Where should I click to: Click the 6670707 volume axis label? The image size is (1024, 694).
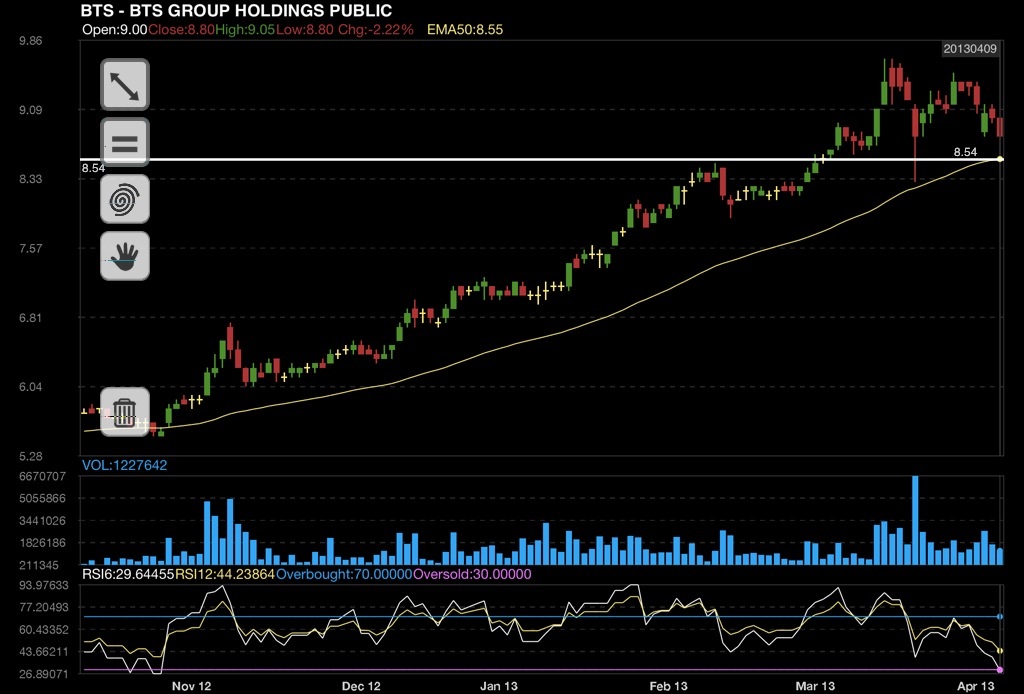tap(42, 477)
